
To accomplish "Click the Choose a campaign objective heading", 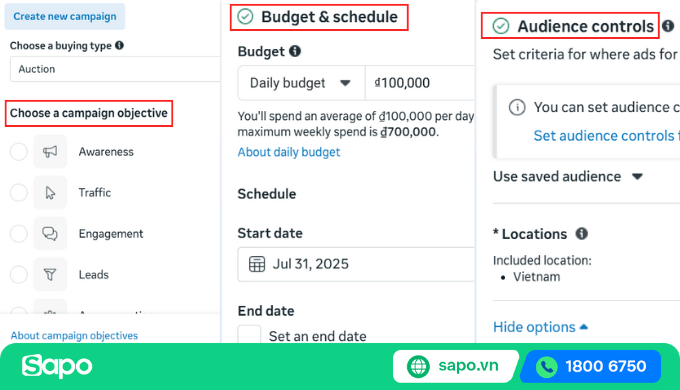I will [x=88, y=113].
